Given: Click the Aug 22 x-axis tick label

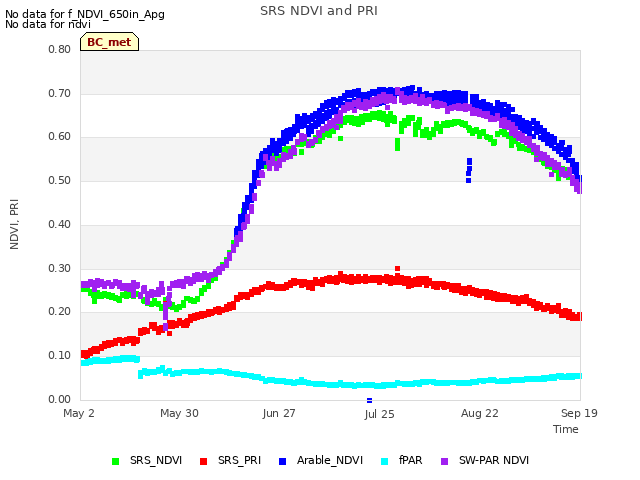Looking at the screenshot, I should click(x=480, y=413).
